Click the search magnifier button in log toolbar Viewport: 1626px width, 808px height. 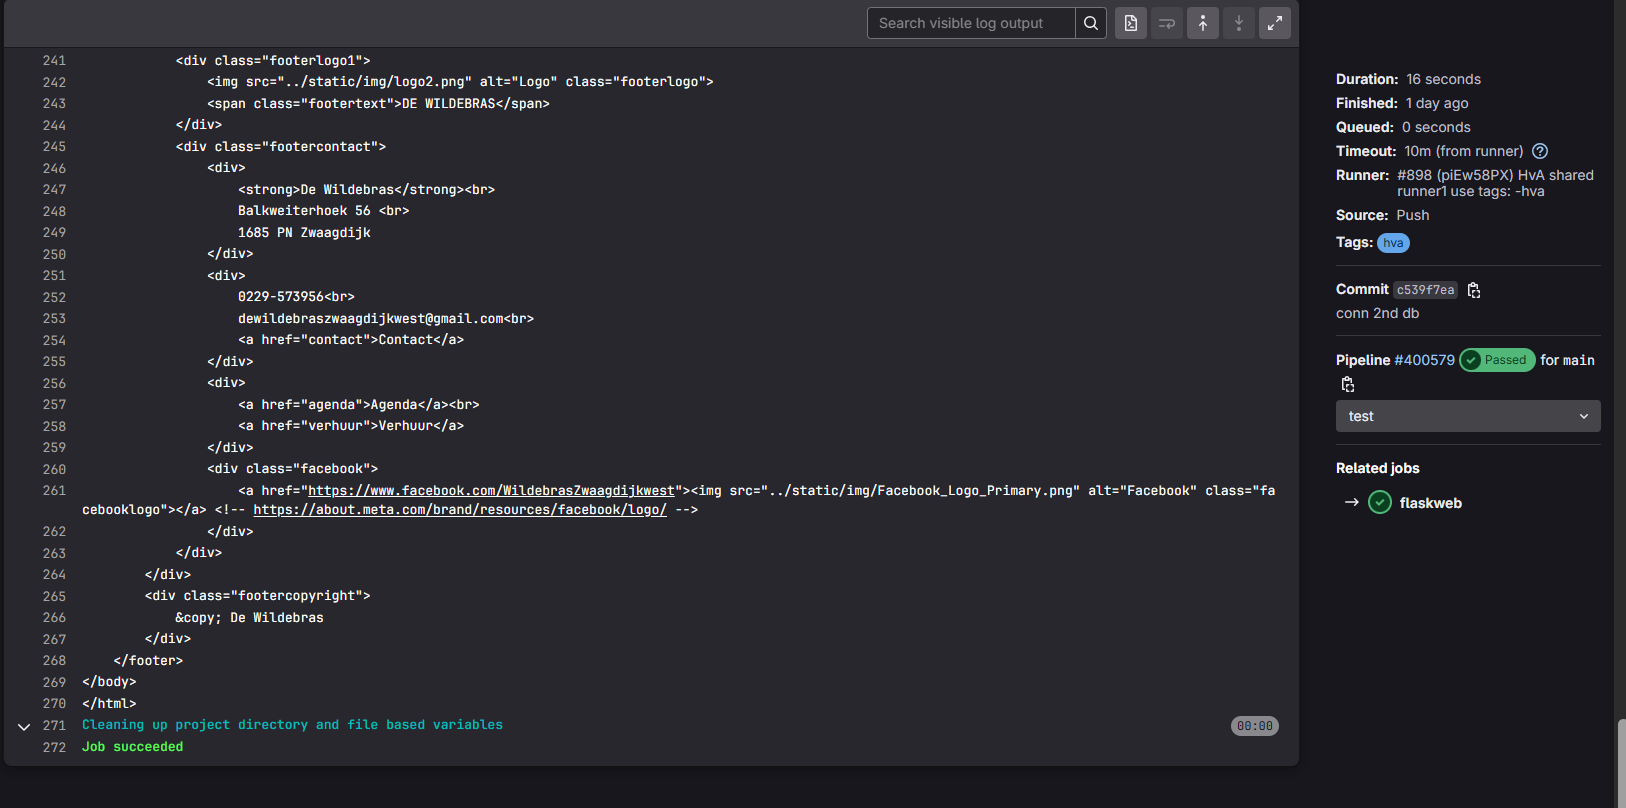click(x=1091, y=23)
